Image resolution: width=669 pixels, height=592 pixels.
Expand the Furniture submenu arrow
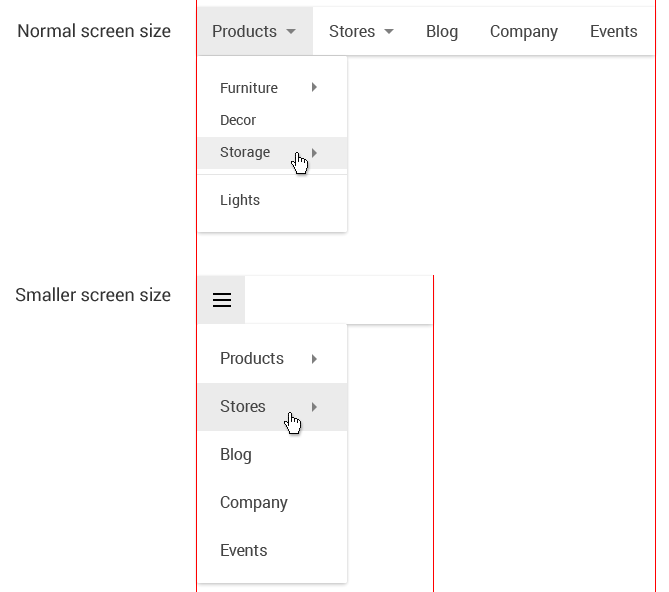314,88
